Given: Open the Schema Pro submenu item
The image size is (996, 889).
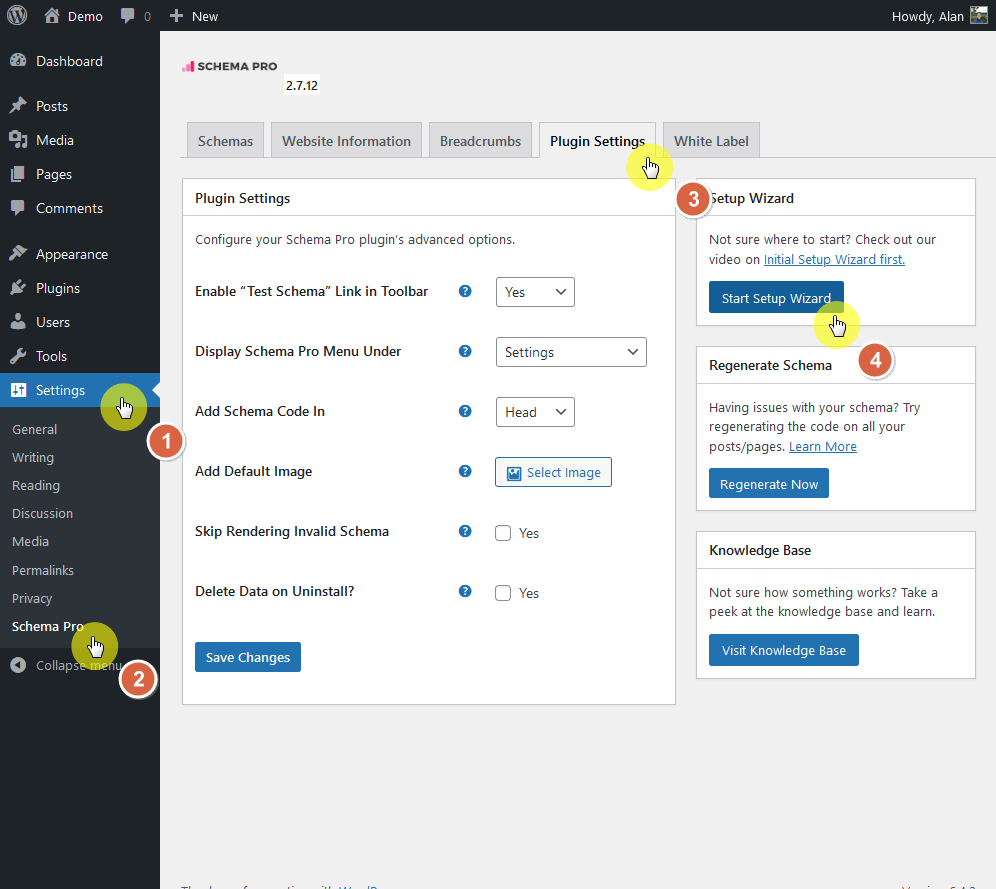Looking at the screenshot, I should [48, 626].
